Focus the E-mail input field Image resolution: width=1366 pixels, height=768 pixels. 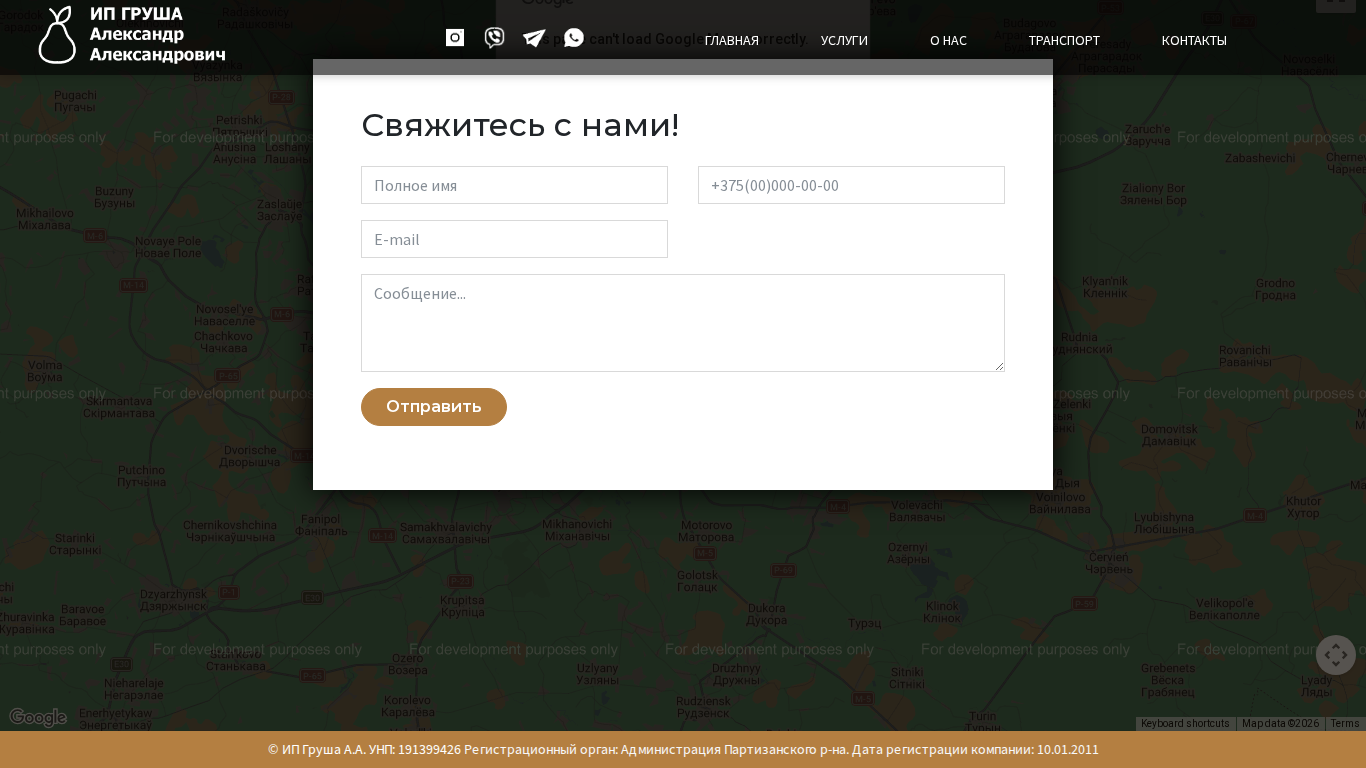514,239
